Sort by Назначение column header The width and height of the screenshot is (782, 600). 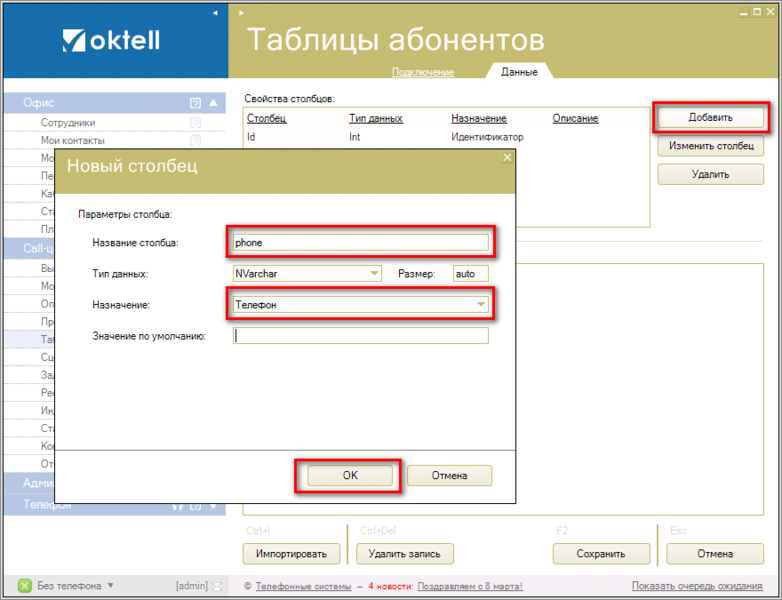tap(479, 118)
